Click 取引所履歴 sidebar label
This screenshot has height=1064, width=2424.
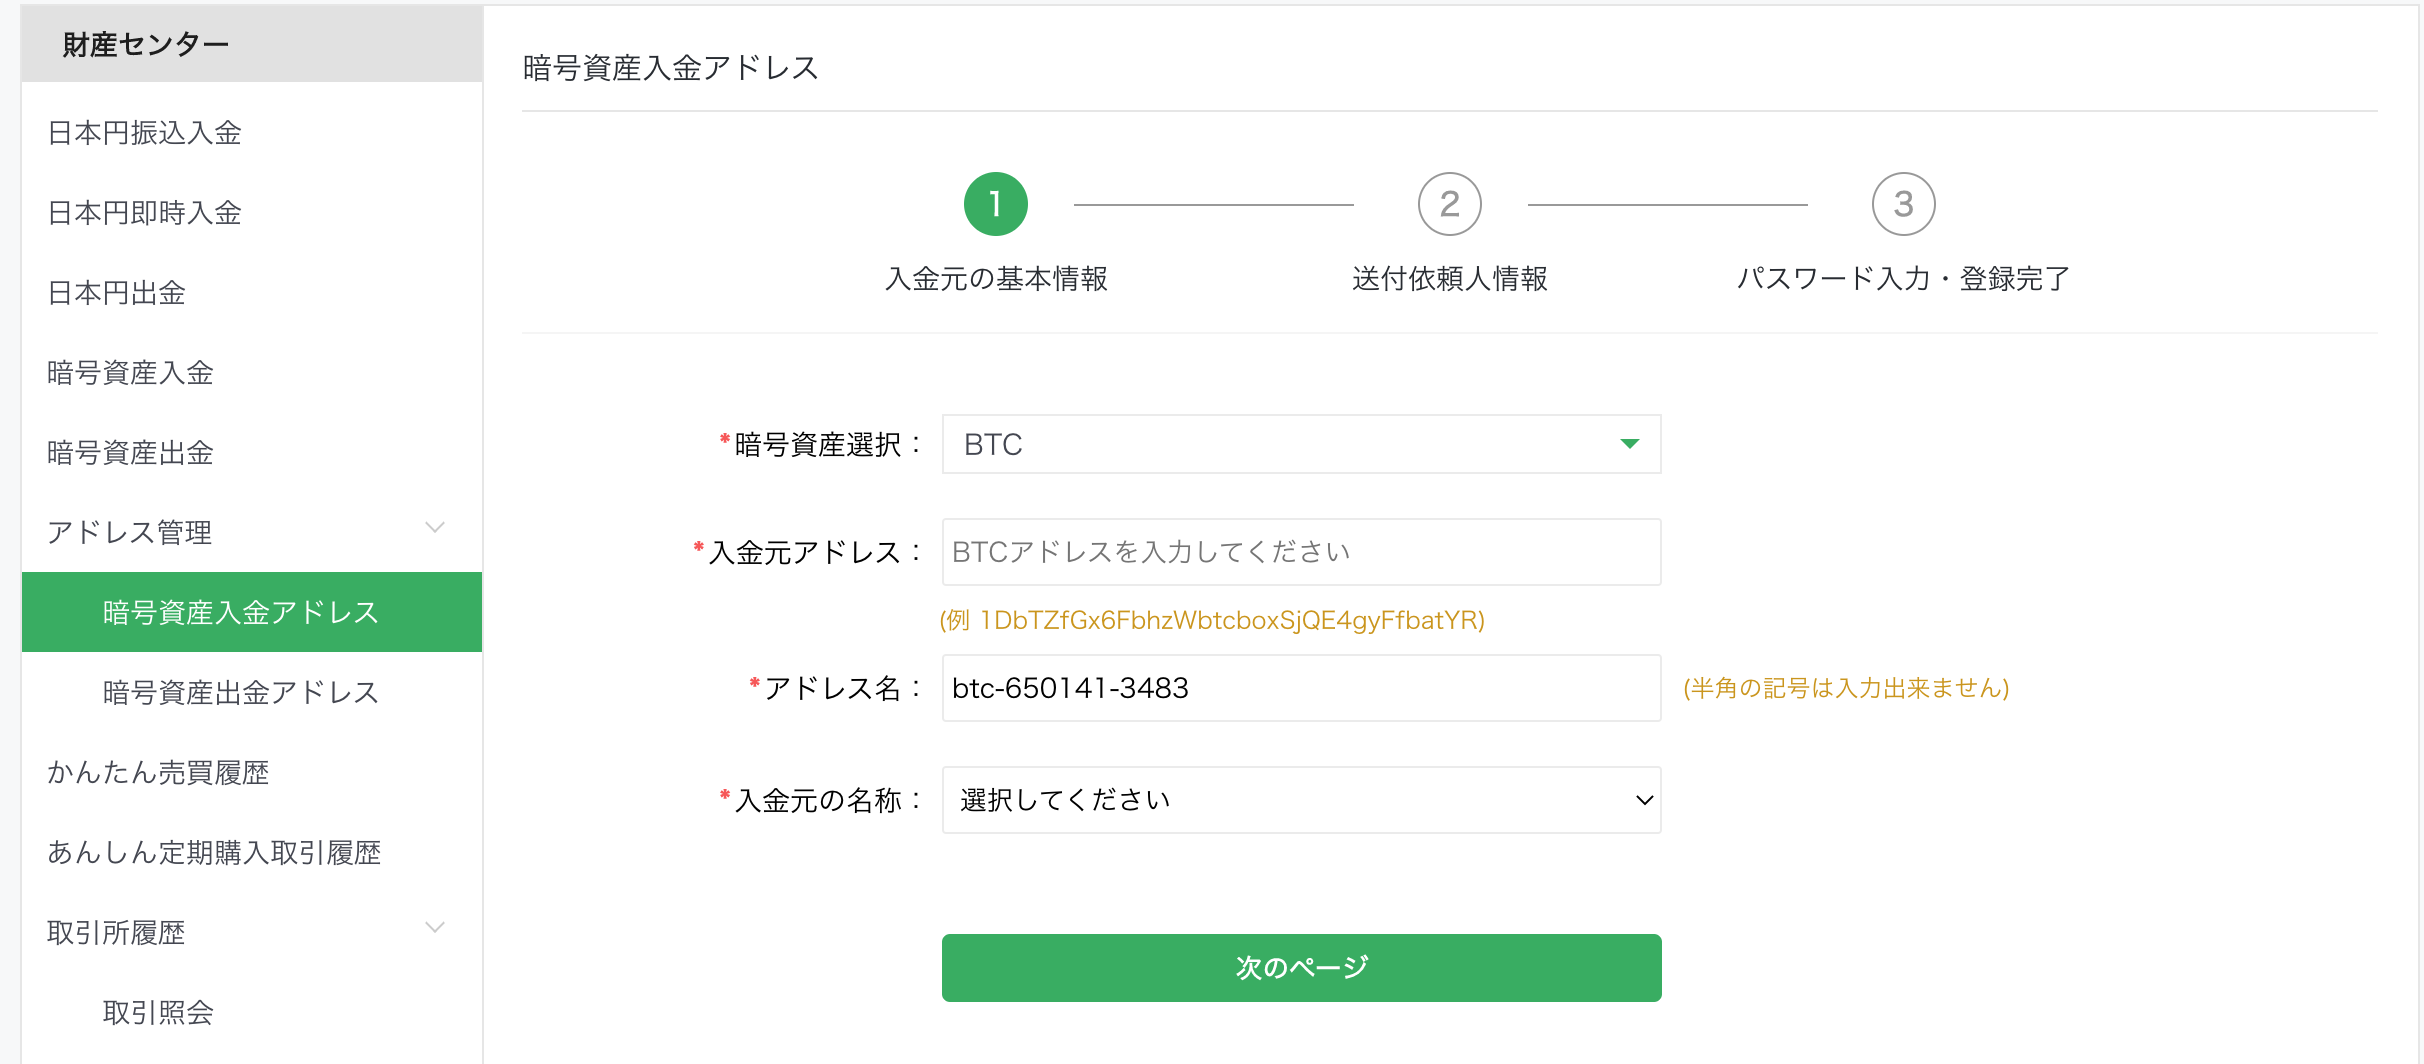(116, 933)
